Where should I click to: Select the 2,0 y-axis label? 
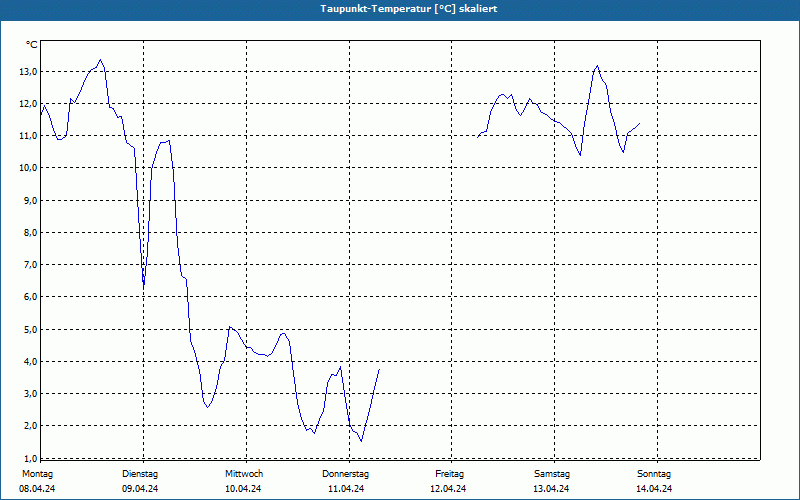(x=30, y=426)
